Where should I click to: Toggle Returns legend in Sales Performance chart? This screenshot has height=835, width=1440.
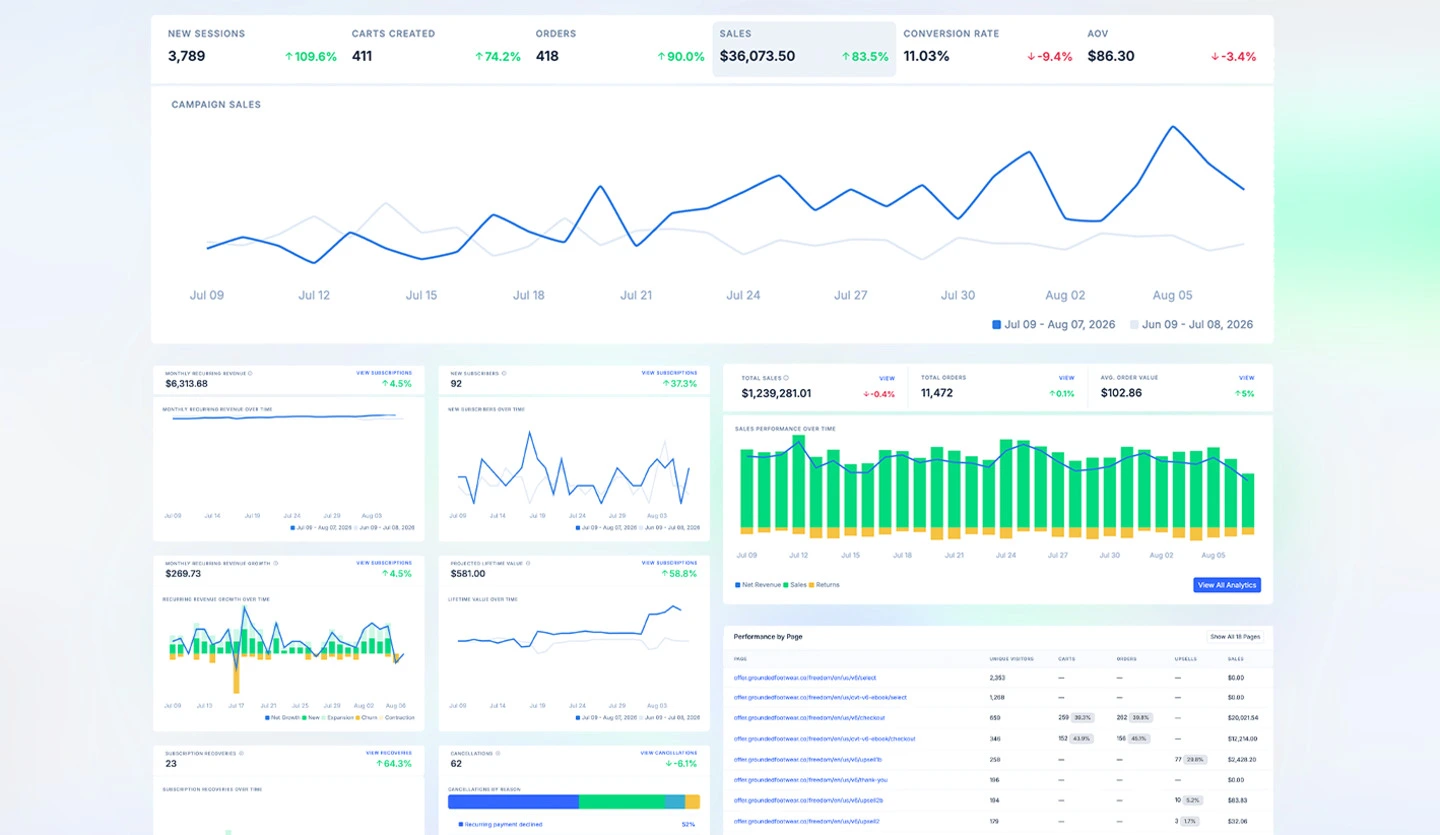[x=825, y=585]
